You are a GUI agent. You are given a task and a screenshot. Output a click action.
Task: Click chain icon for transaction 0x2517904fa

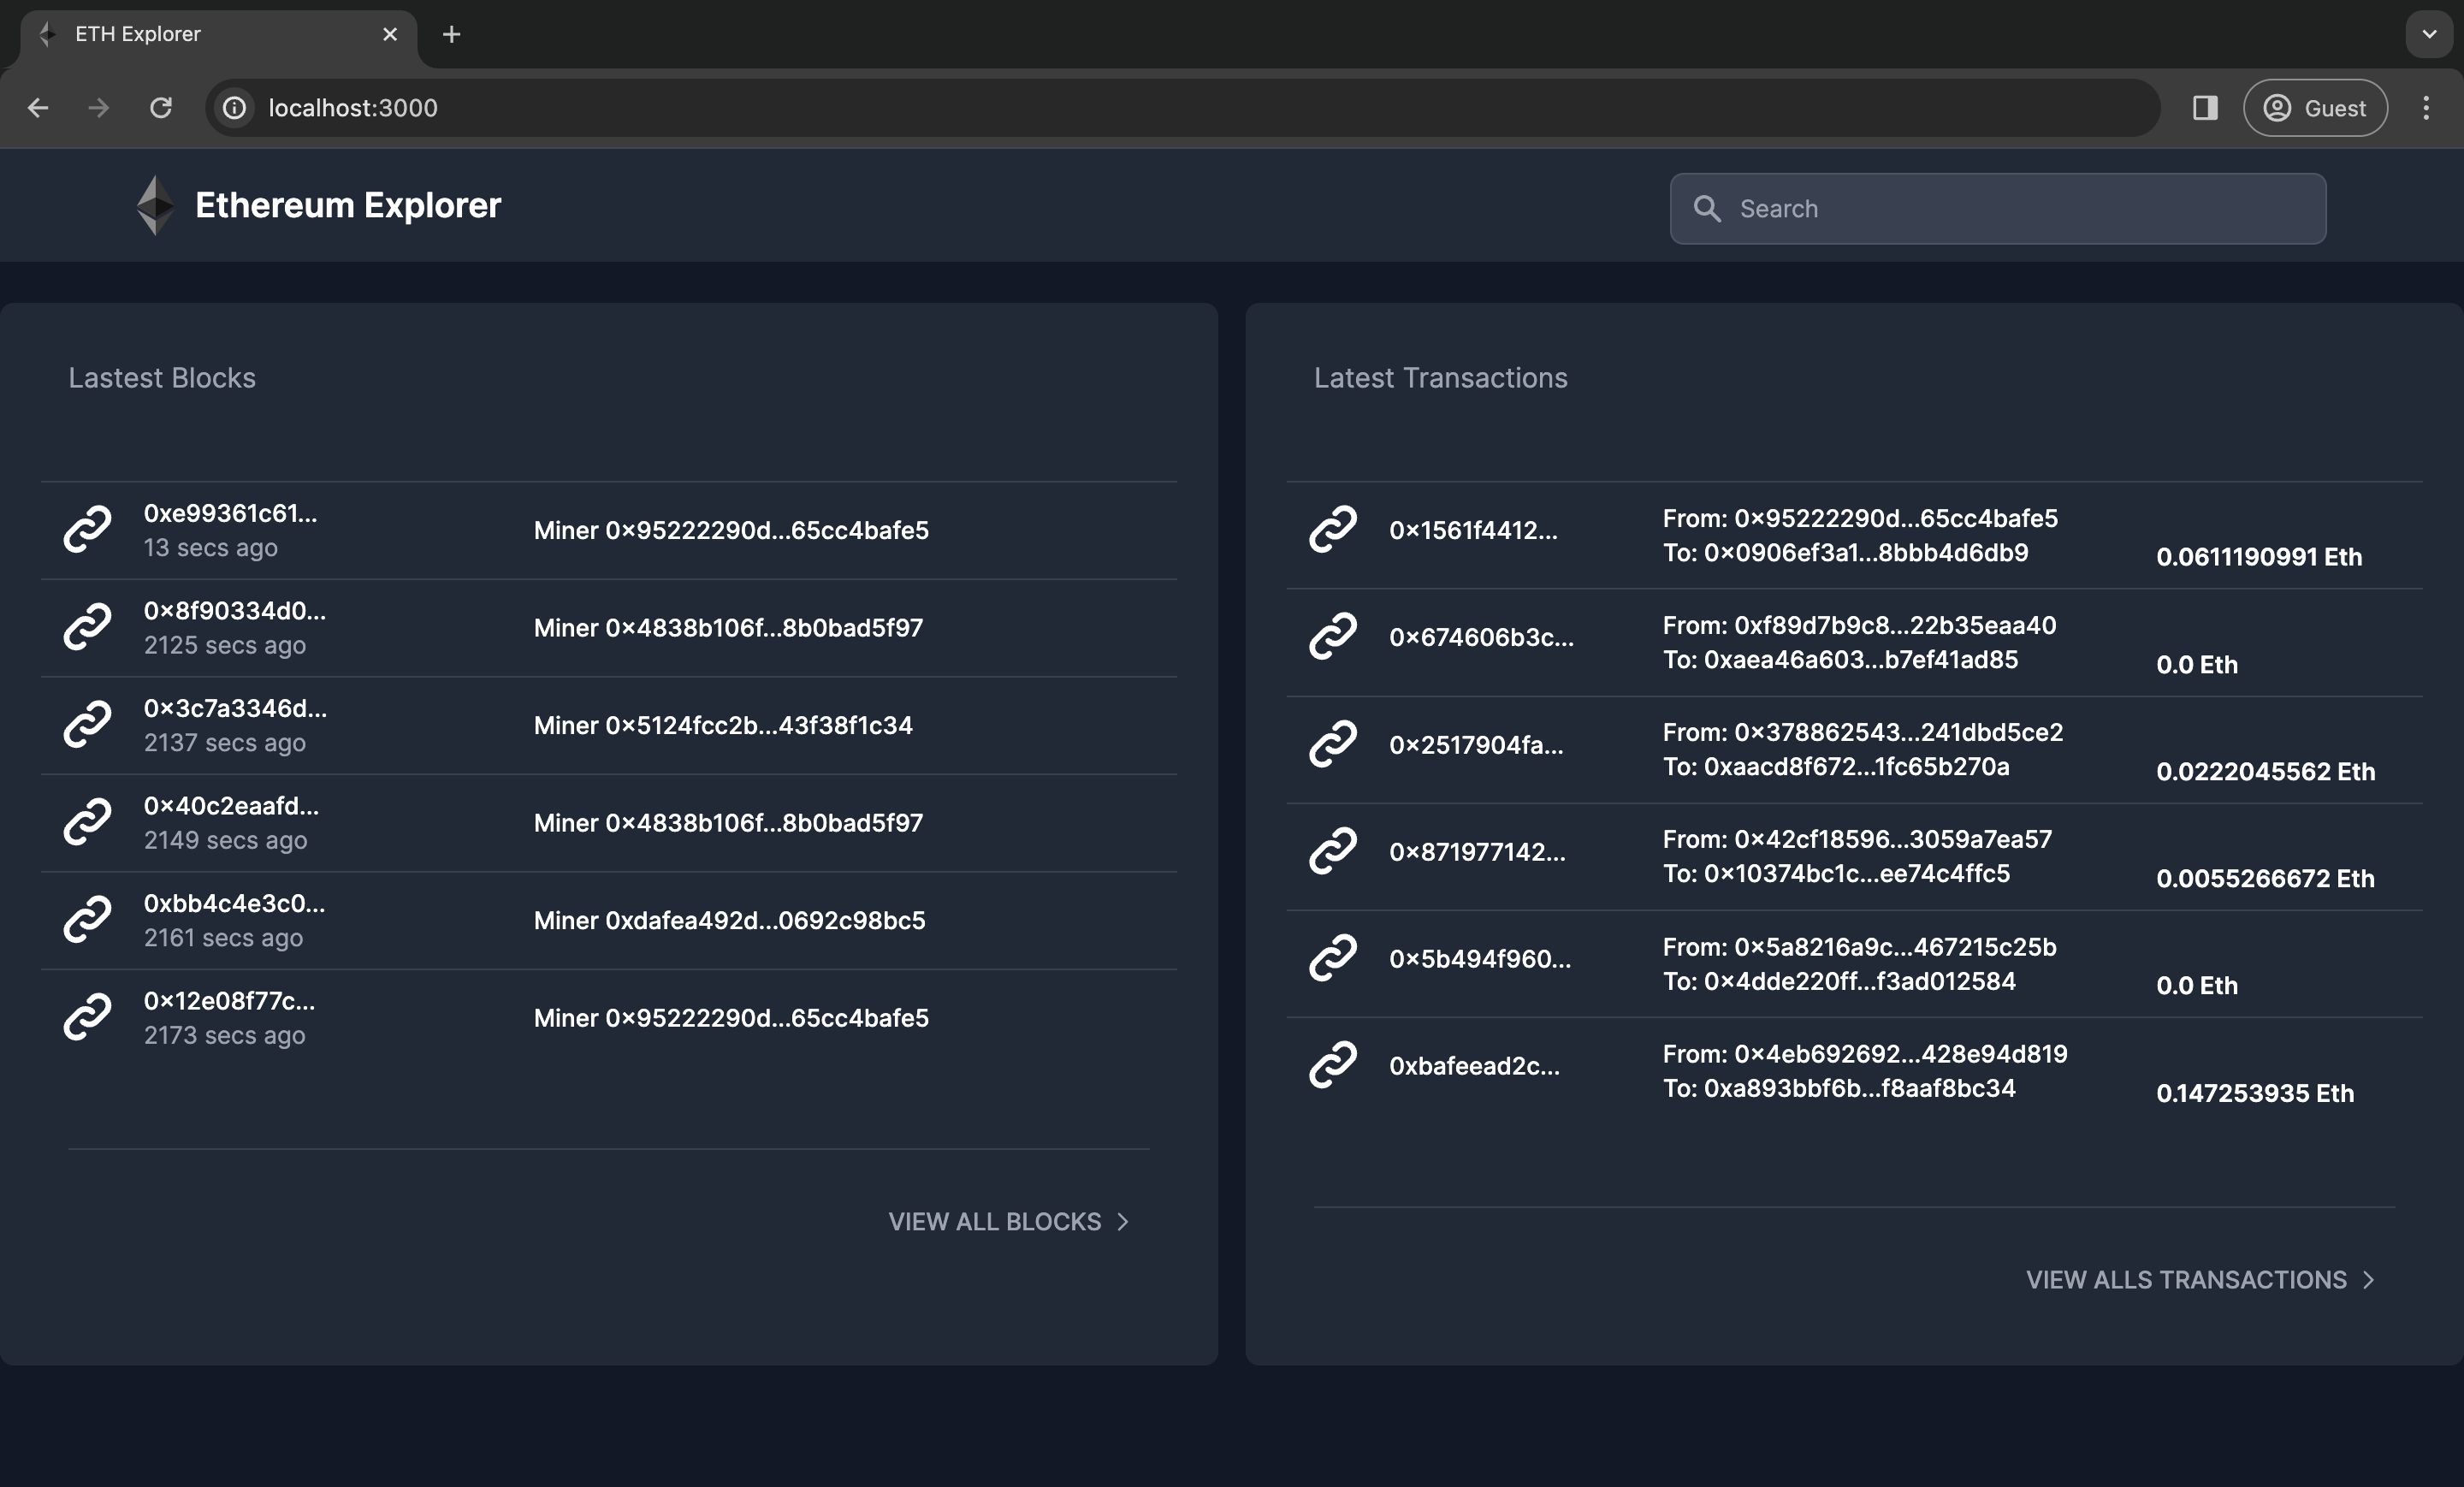pyautogui.click(x=1333, y=744)
